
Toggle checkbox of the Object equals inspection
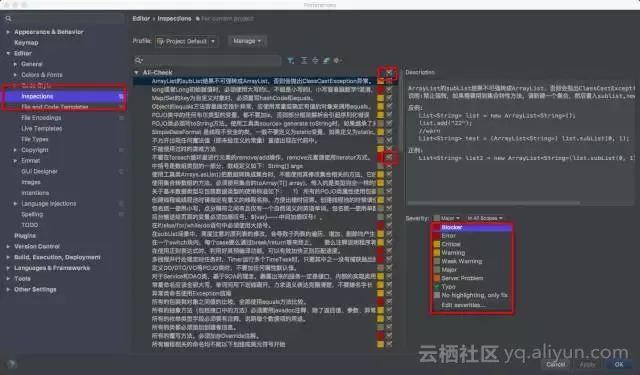pyautogui.click(x=389, y=106)
